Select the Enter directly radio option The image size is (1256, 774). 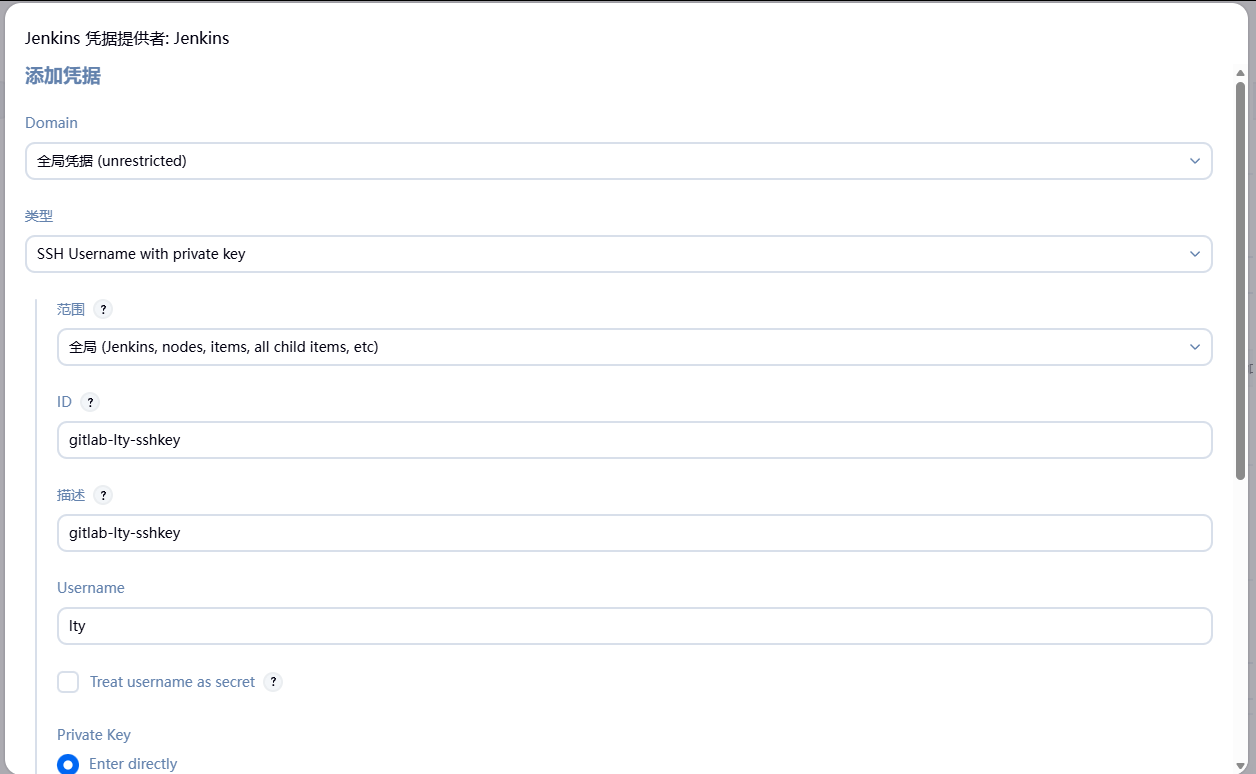point(68,764)
